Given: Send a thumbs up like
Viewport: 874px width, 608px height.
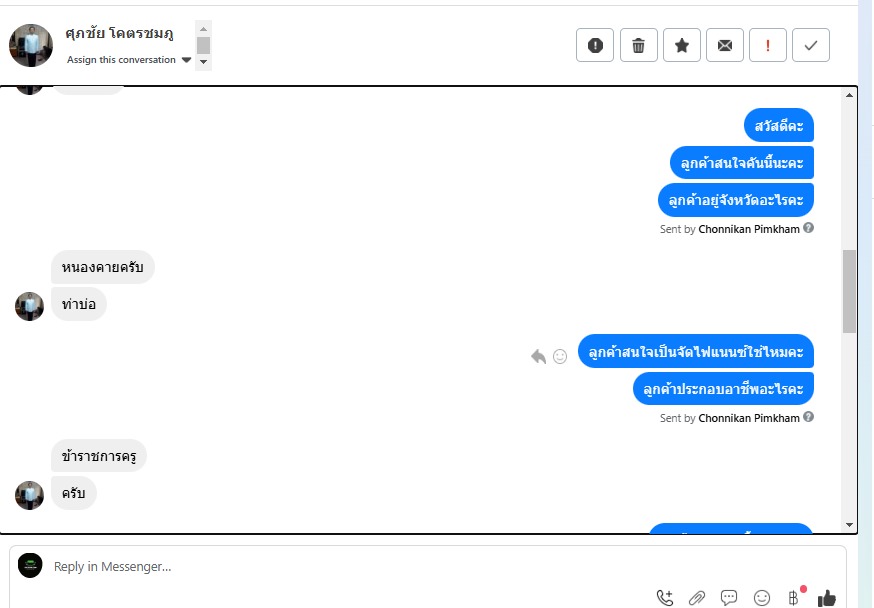Looking at the screenshot, I should (827, 598).
